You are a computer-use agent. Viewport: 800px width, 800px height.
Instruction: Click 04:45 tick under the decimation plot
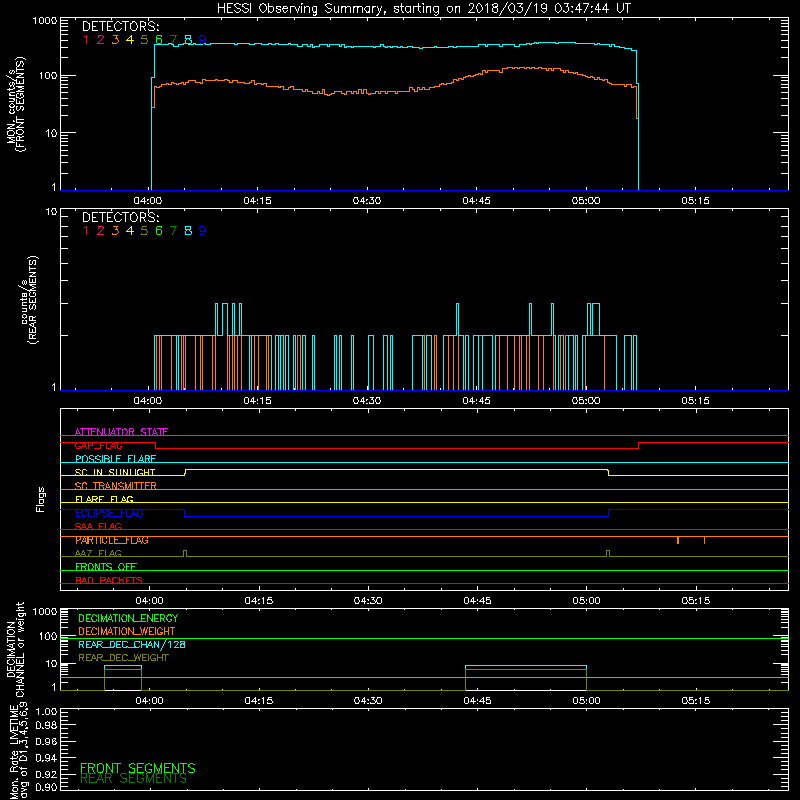478,701
